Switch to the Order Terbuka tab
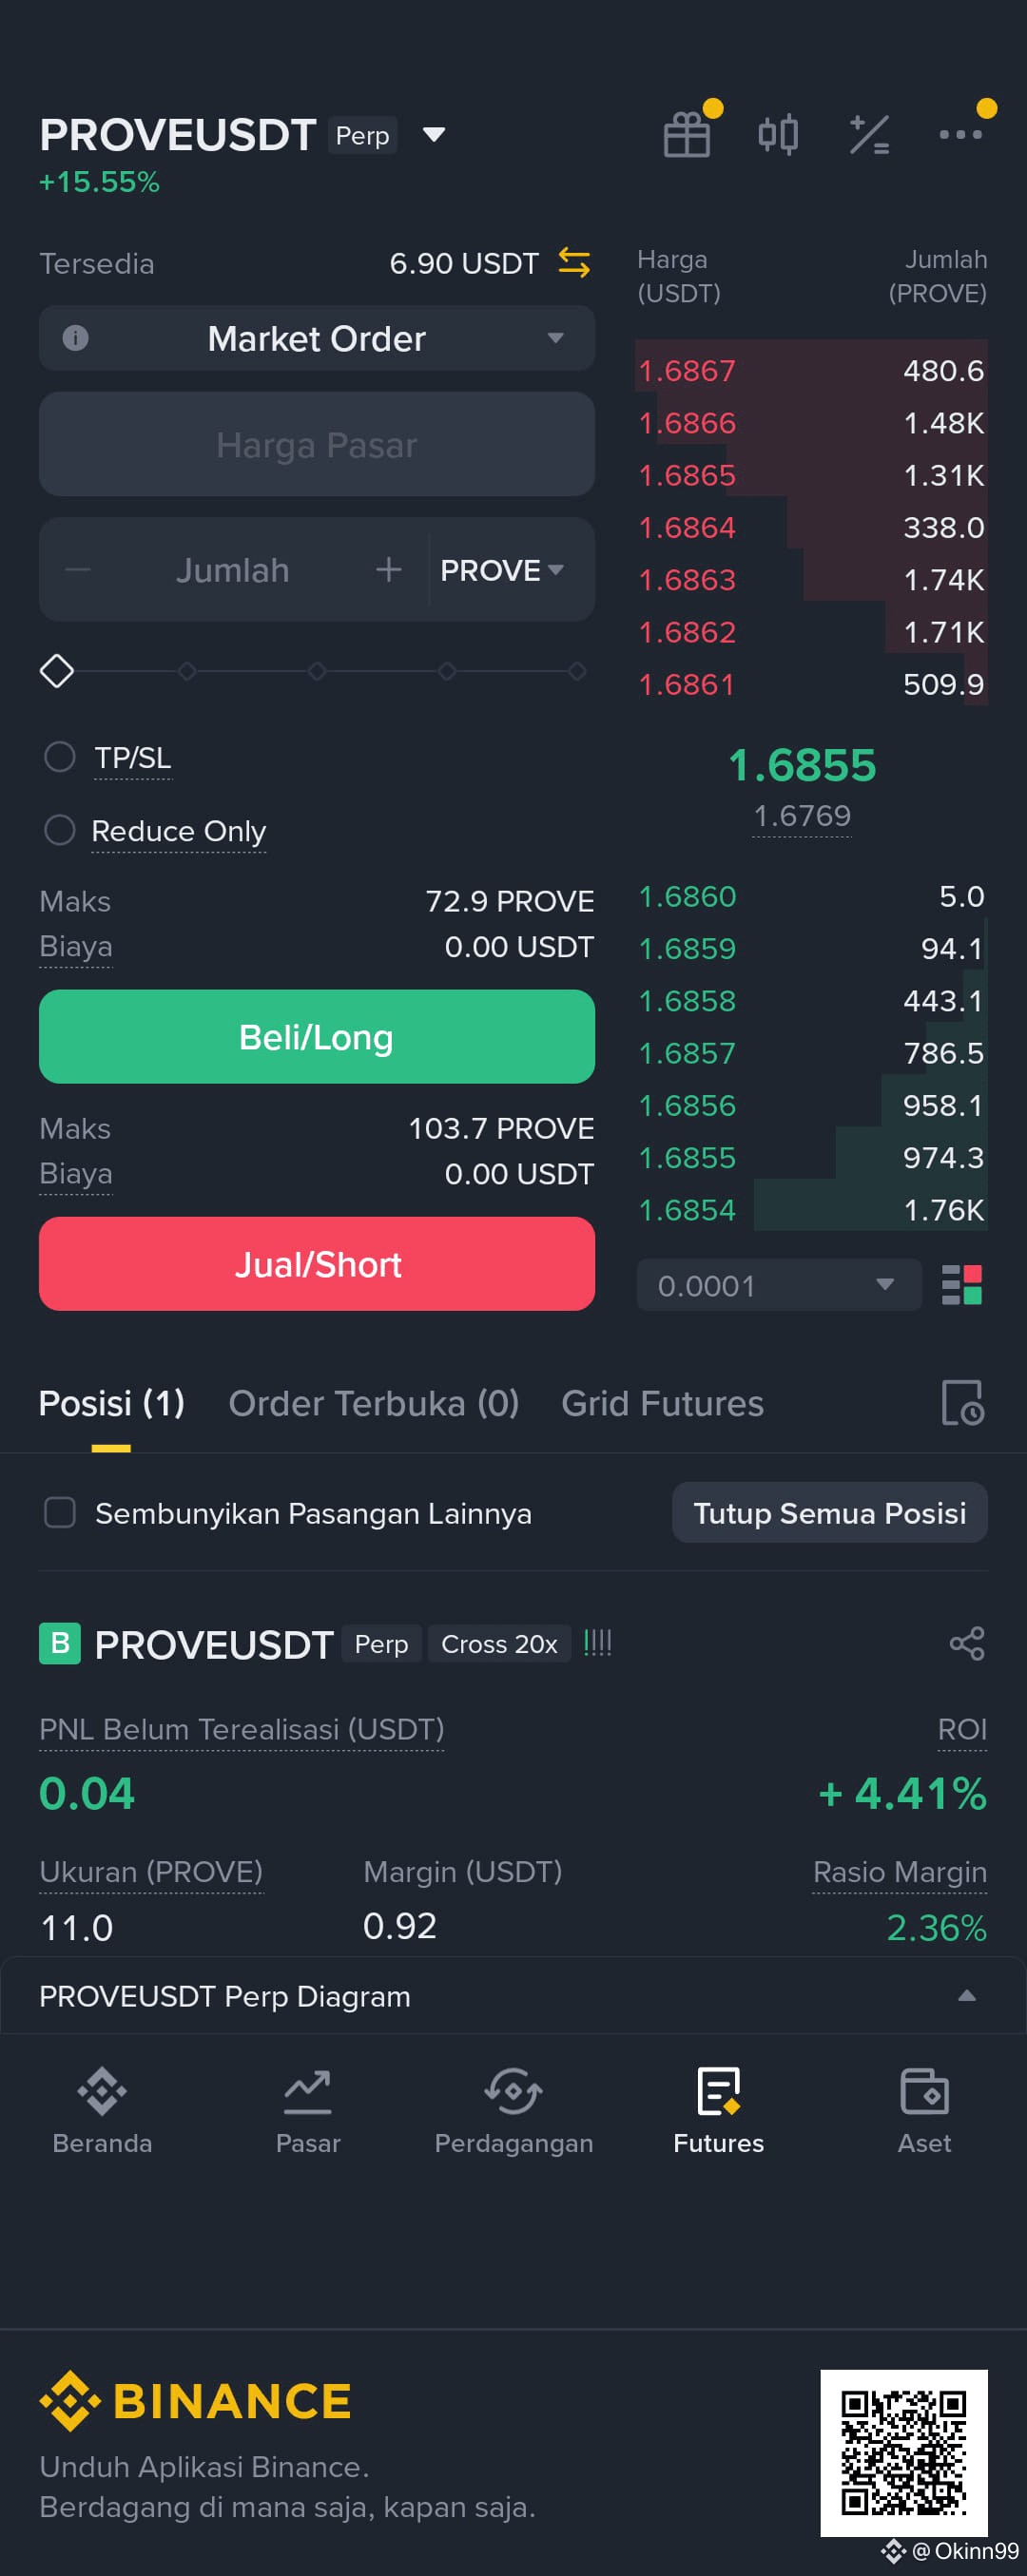 (x=374, y=1403)
